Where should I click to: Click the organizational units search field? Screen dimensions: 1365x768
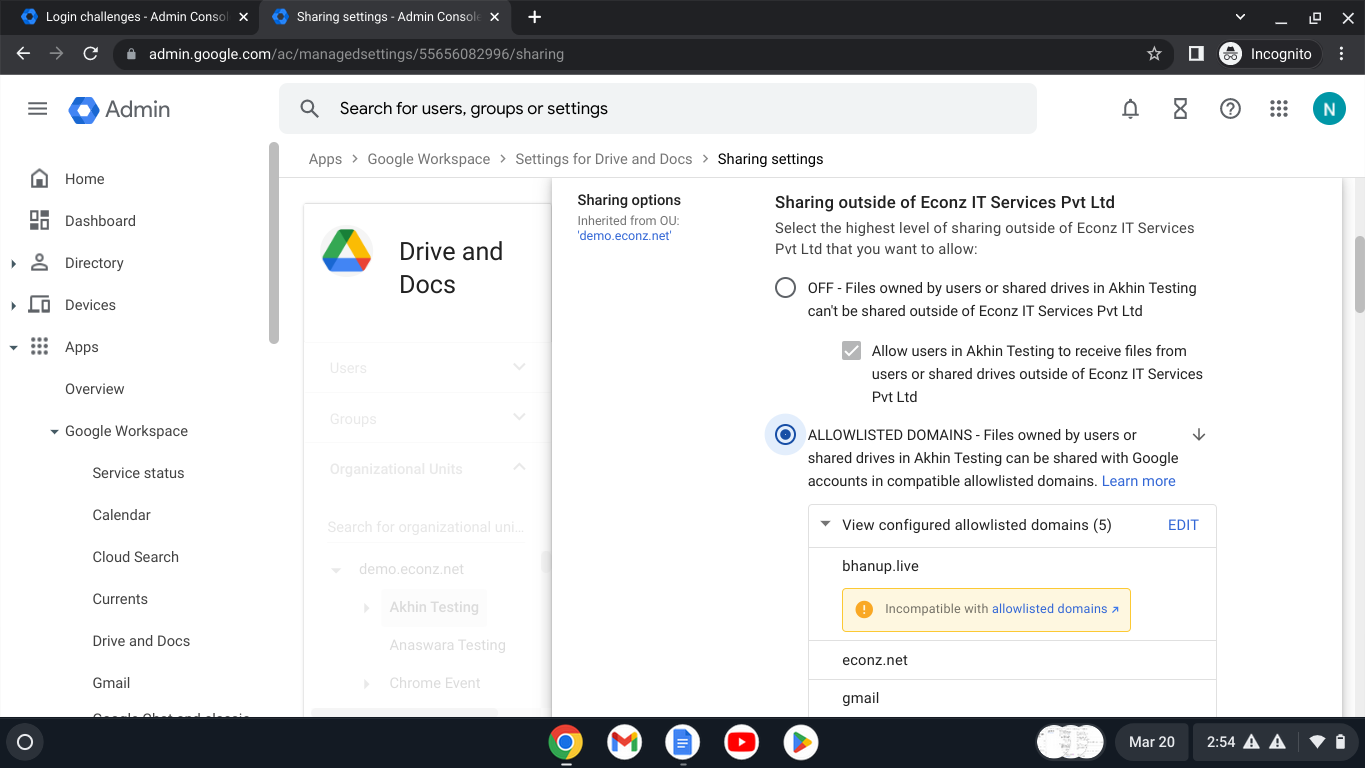pos(426,527)
